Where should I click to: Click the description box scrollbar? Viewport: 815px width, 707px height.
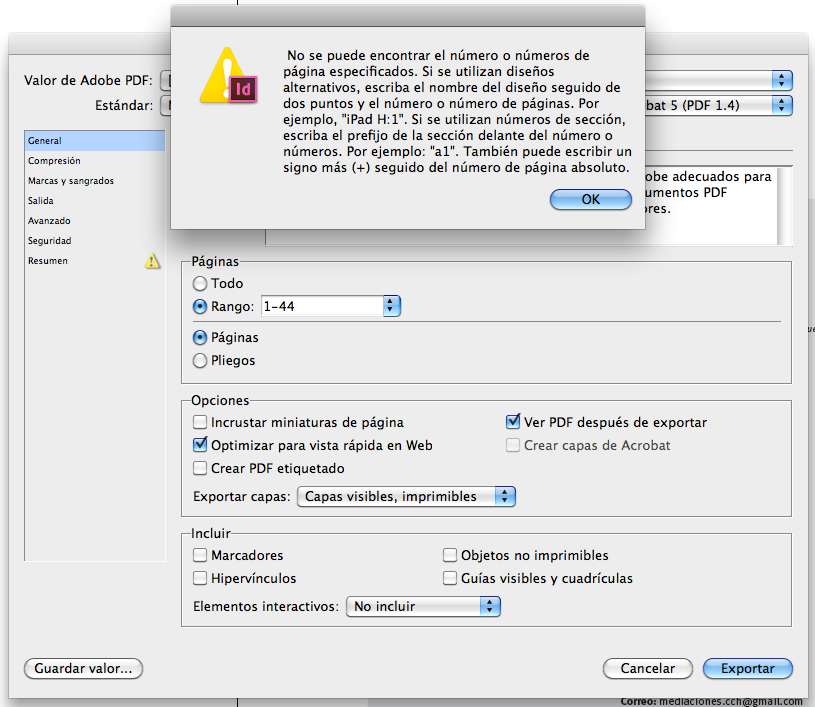pos(784,206)
